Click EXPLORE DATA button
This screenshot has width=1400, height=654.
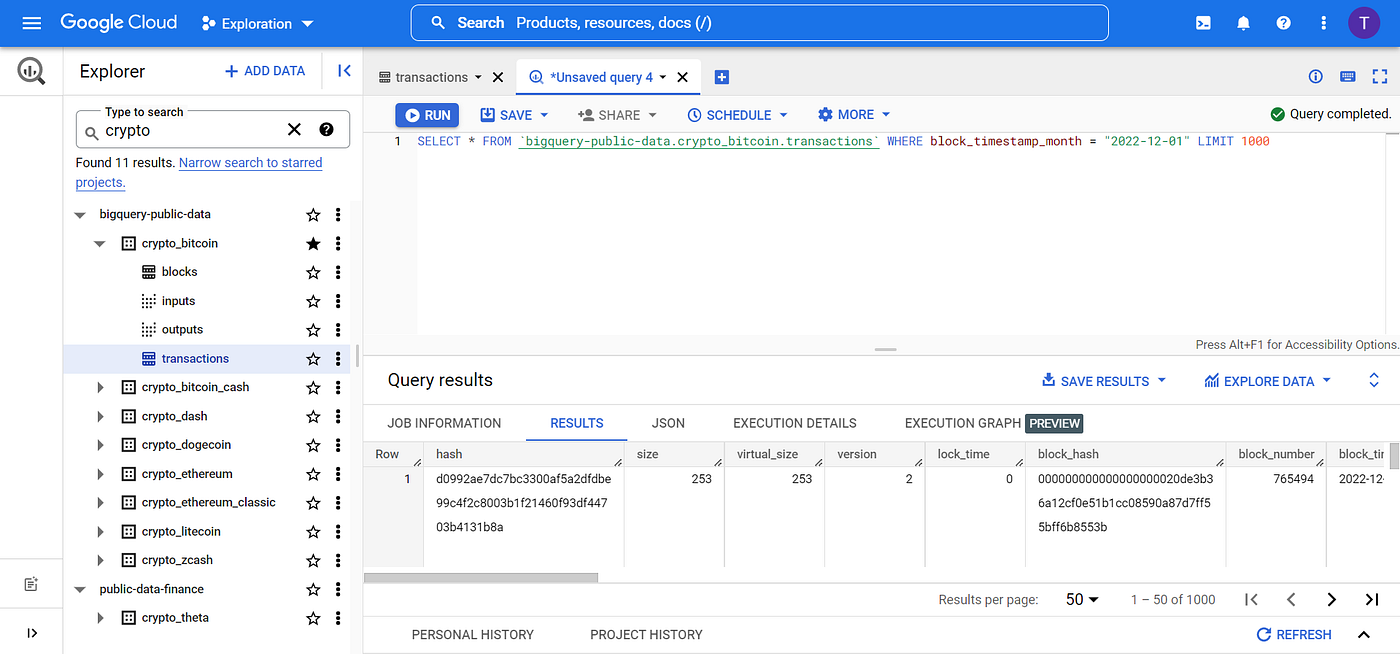click(x=1268, y=380)
